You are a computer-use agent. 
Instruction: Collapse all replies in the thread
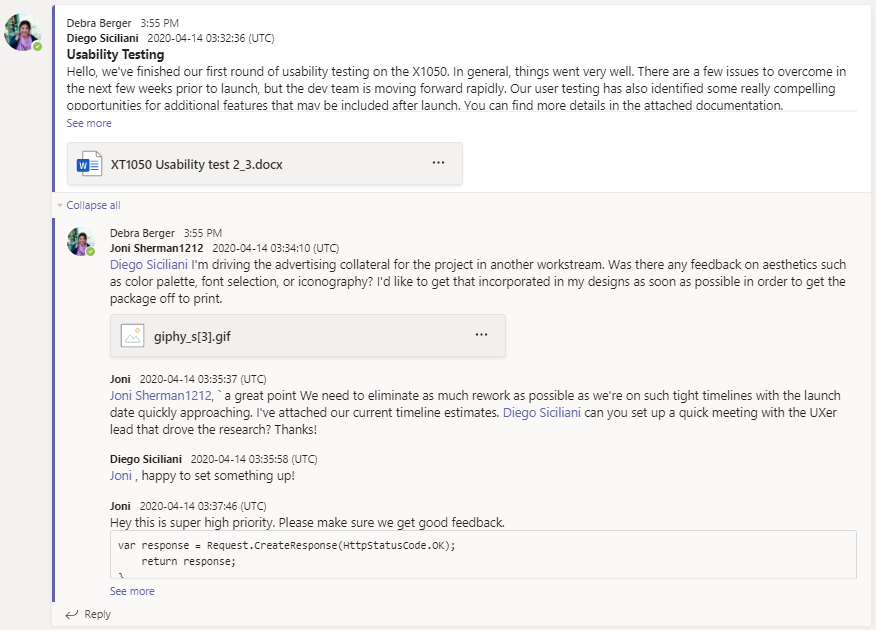93,205
